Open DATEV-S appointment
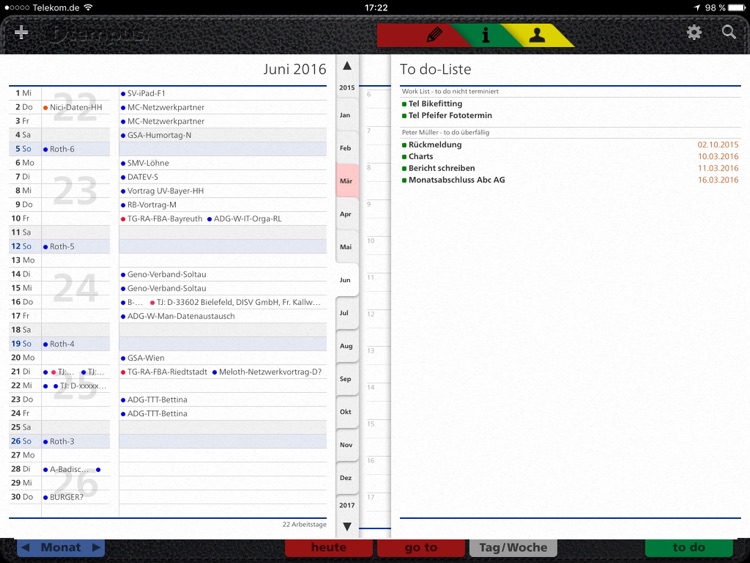This screenshot has height=563, width=750. pos(140,177)
